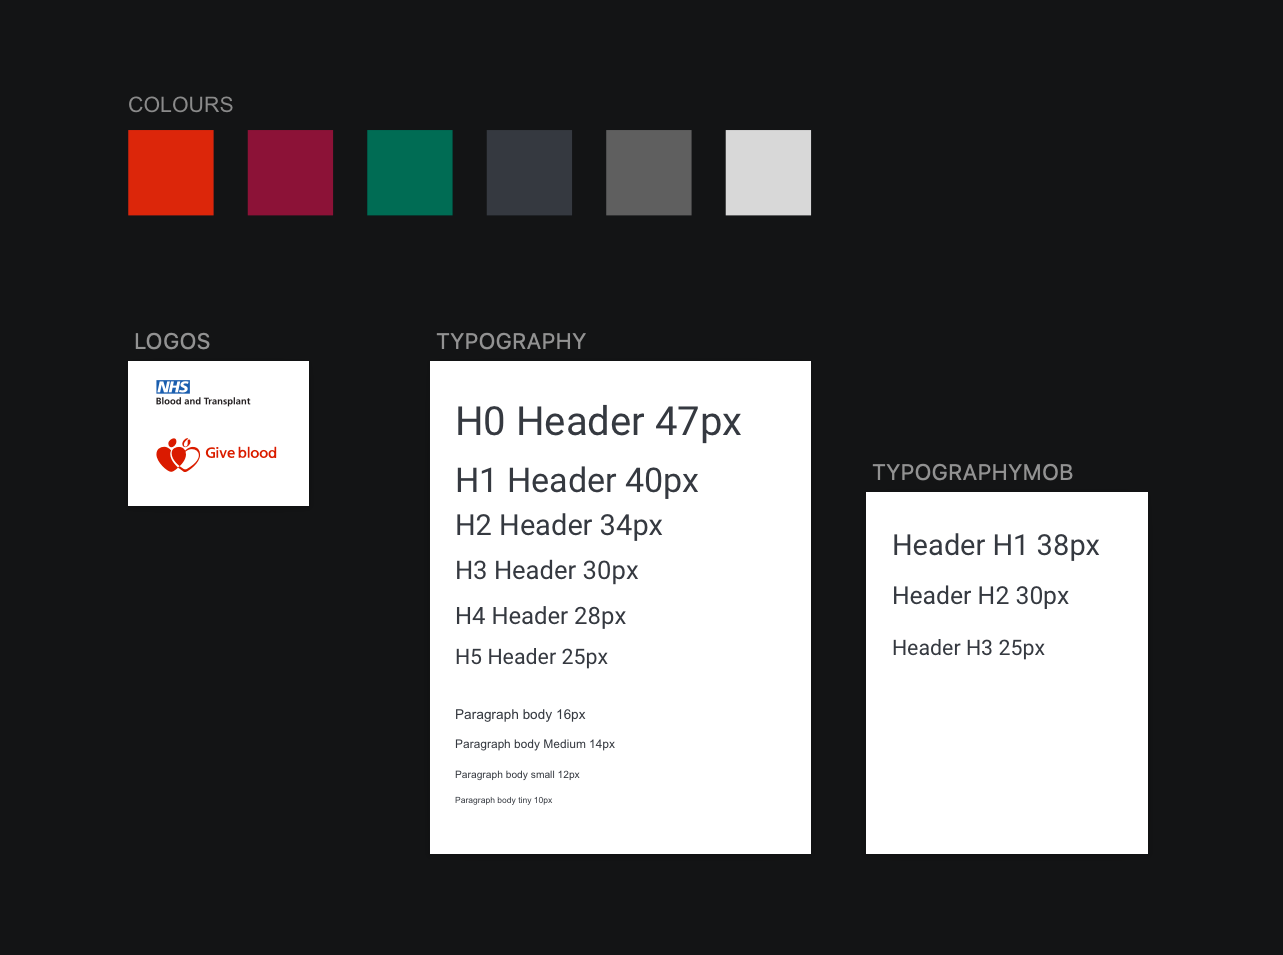Select the medium grey colour swatch

coord(649,172)
